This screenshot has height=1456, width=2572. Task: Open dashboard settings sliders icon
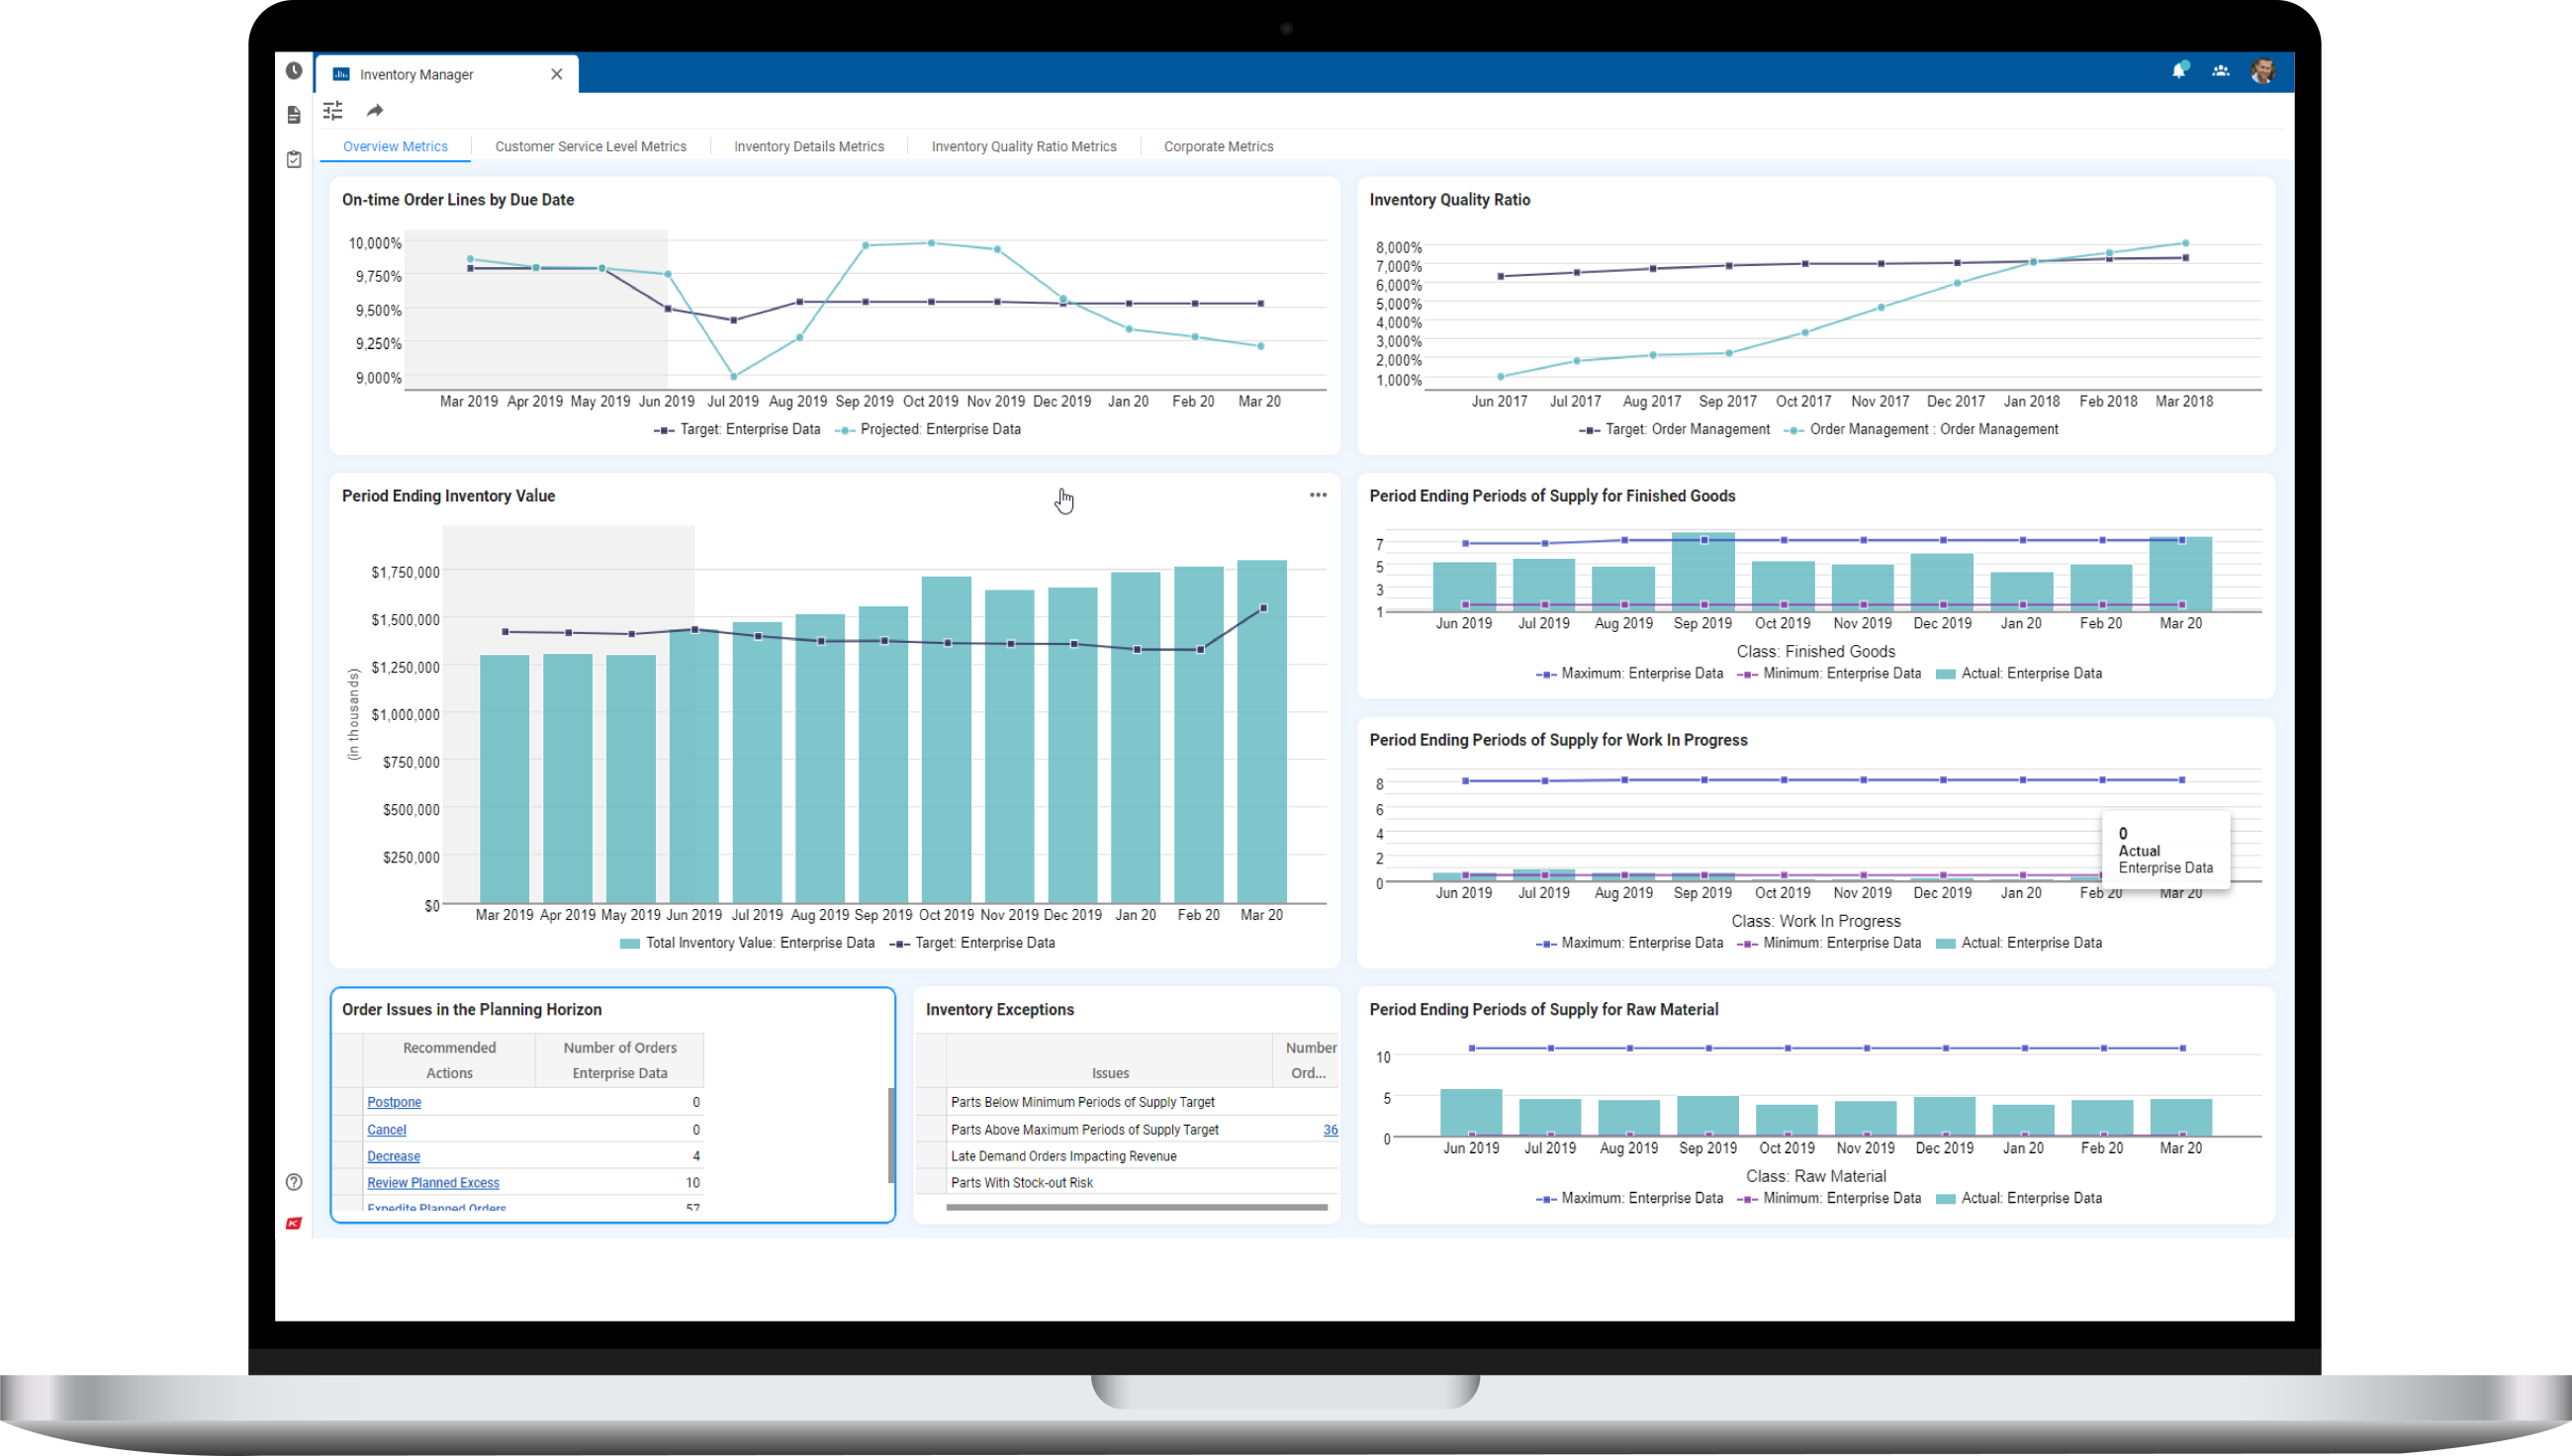click(333, 111)
